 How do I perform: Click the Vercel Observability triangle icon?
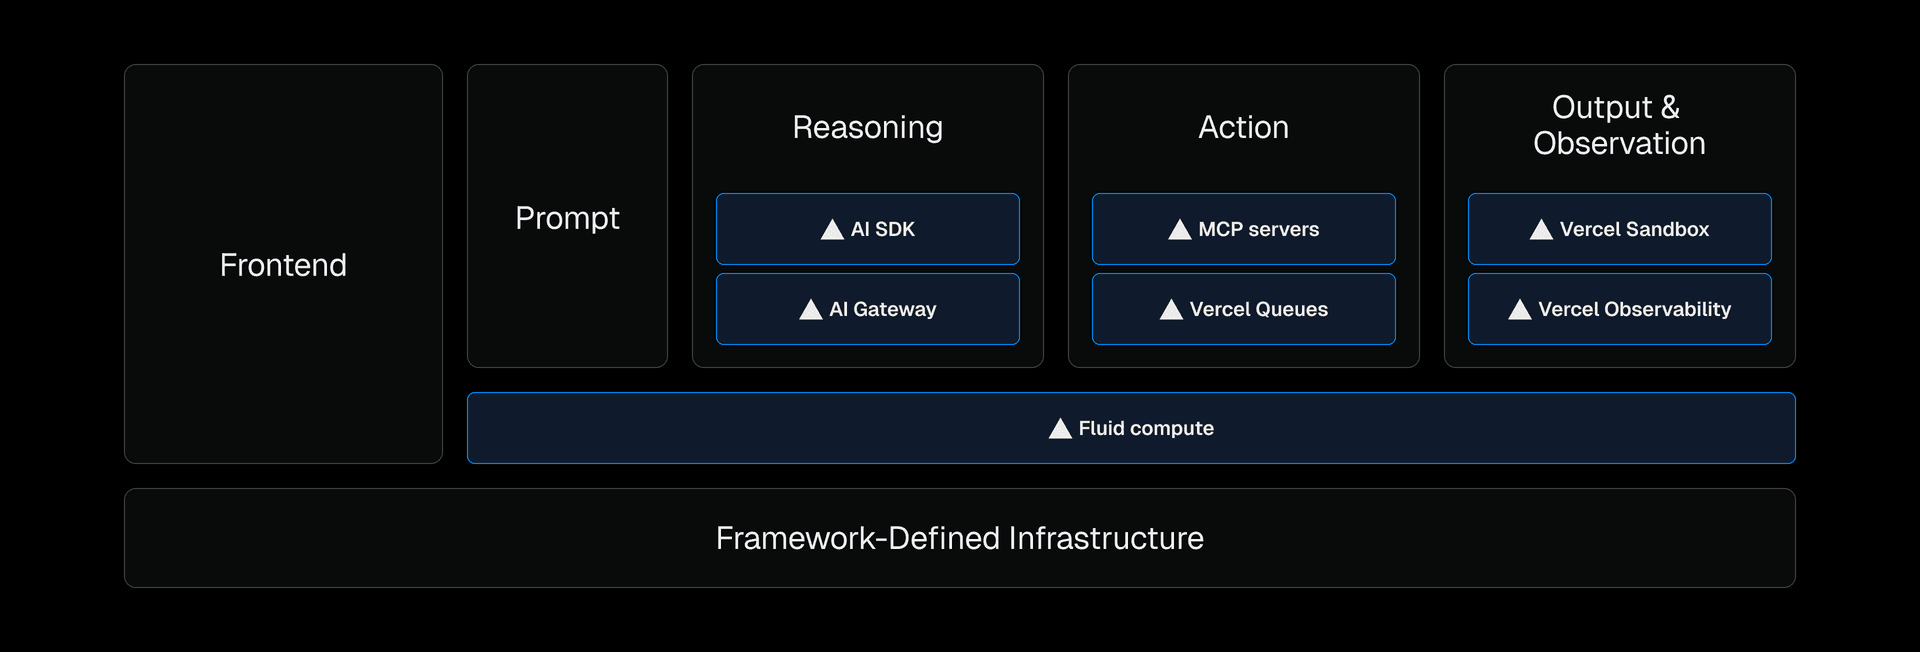click(1520, 310)
